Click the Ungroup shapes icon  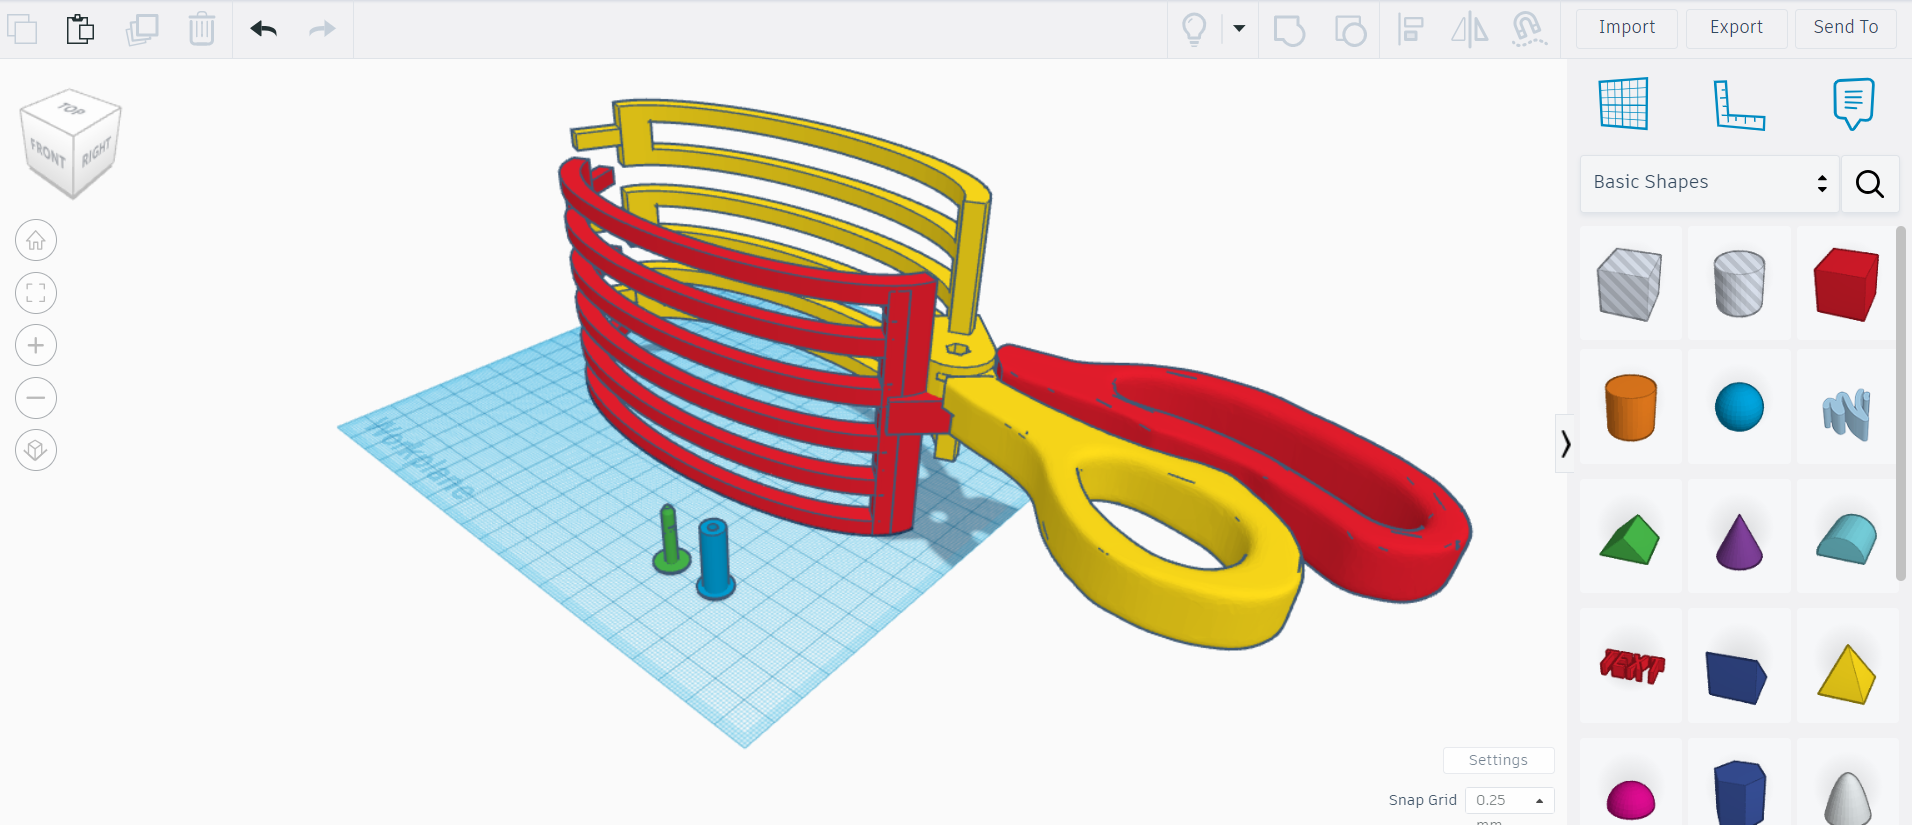click(x=1350, y=30)
